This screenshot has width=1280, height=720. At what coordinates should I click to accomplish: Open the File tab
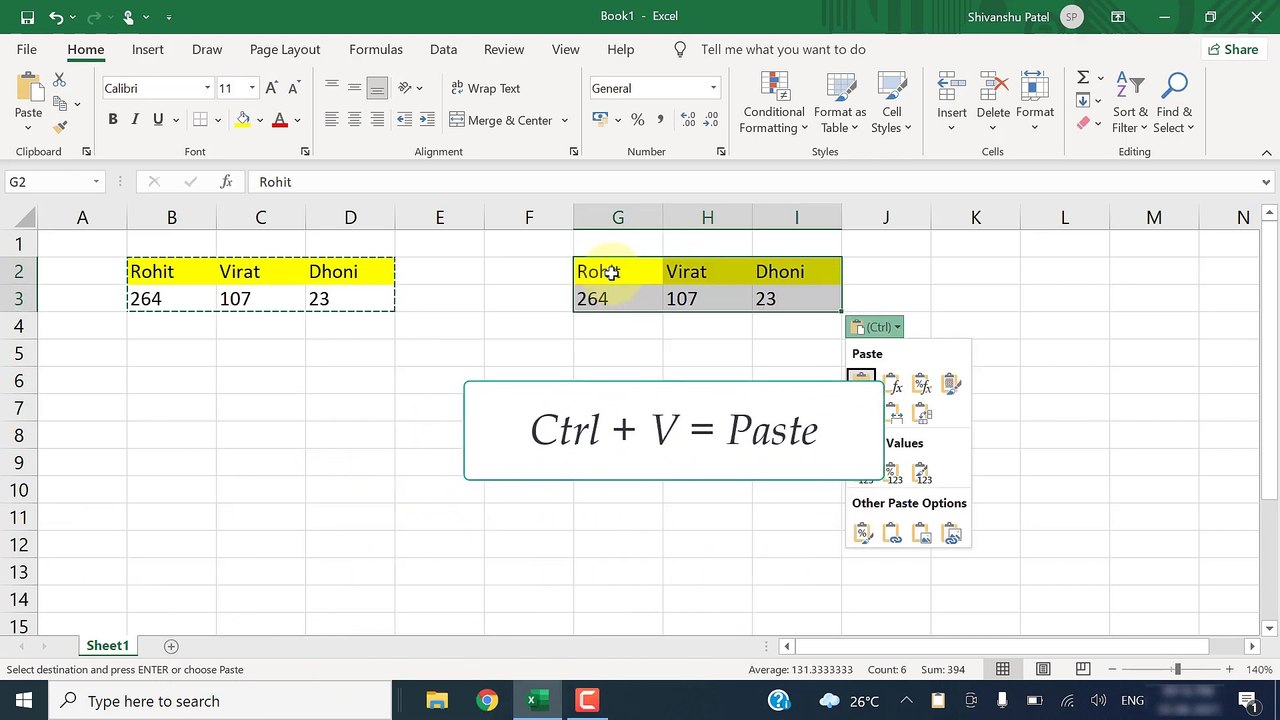coord(27,49)
